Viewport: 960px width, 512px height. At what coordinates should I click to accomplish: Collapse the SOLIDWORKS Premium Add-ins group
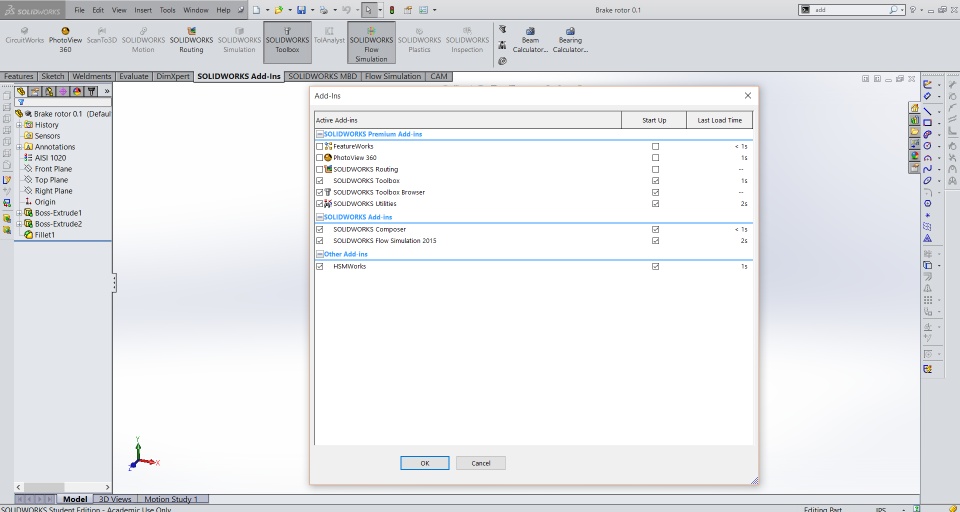320,134
